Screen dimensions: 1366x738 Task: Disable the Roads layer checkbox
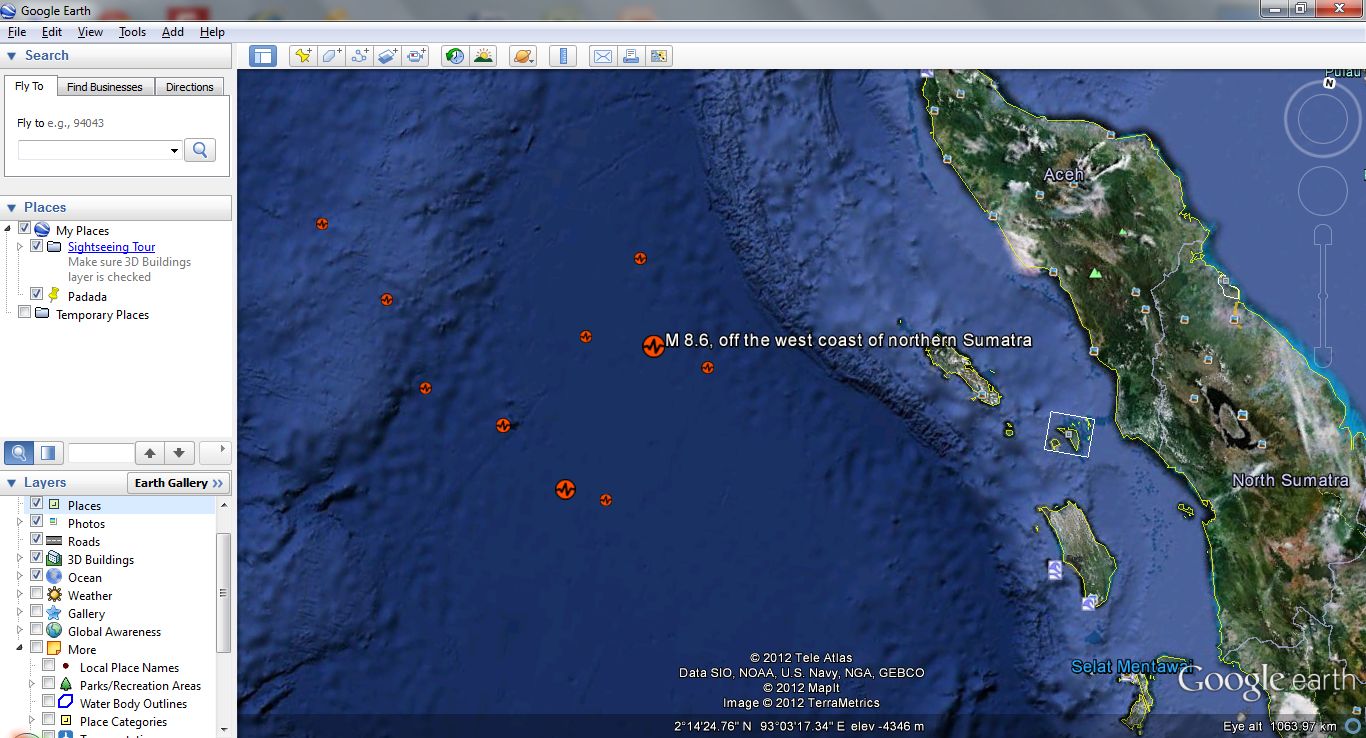click(x=37, y=540)
